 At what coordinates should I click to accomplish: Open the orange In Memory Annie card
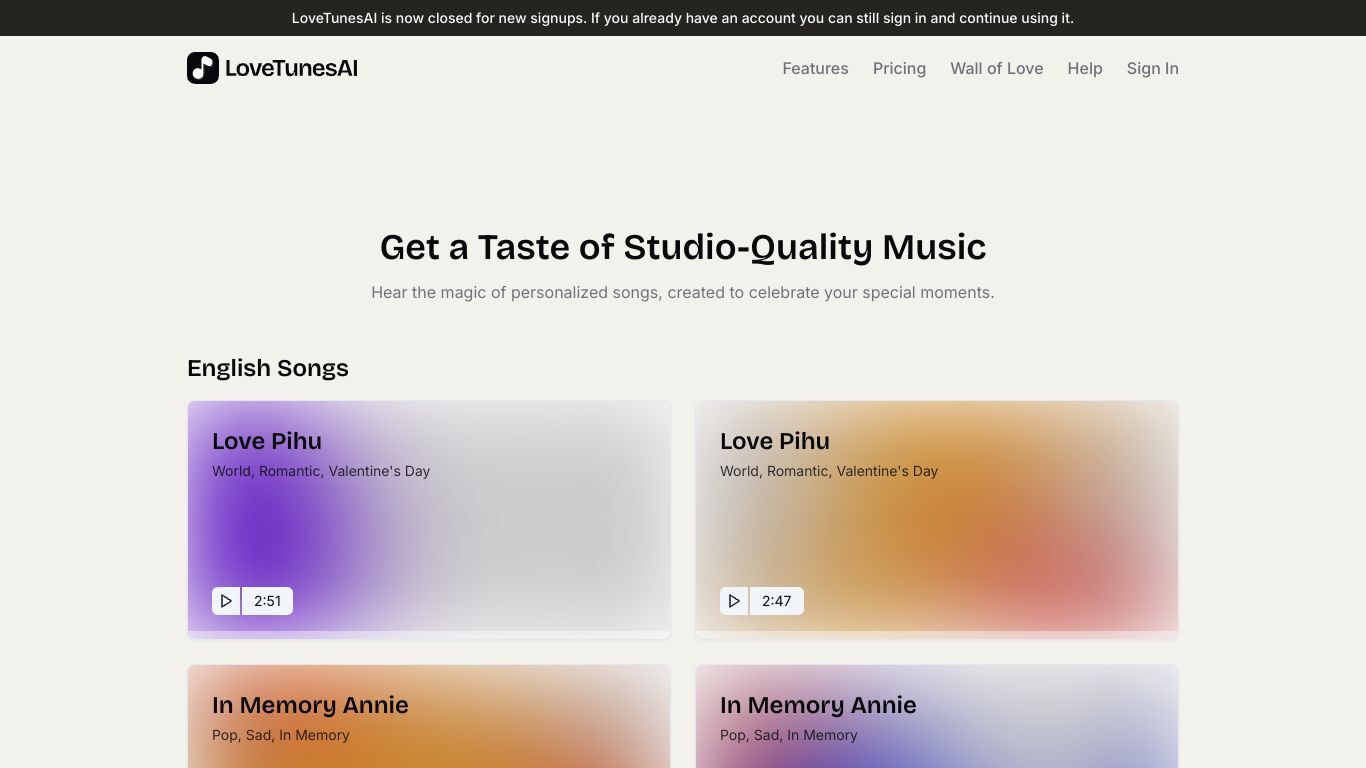click(429, 716)
